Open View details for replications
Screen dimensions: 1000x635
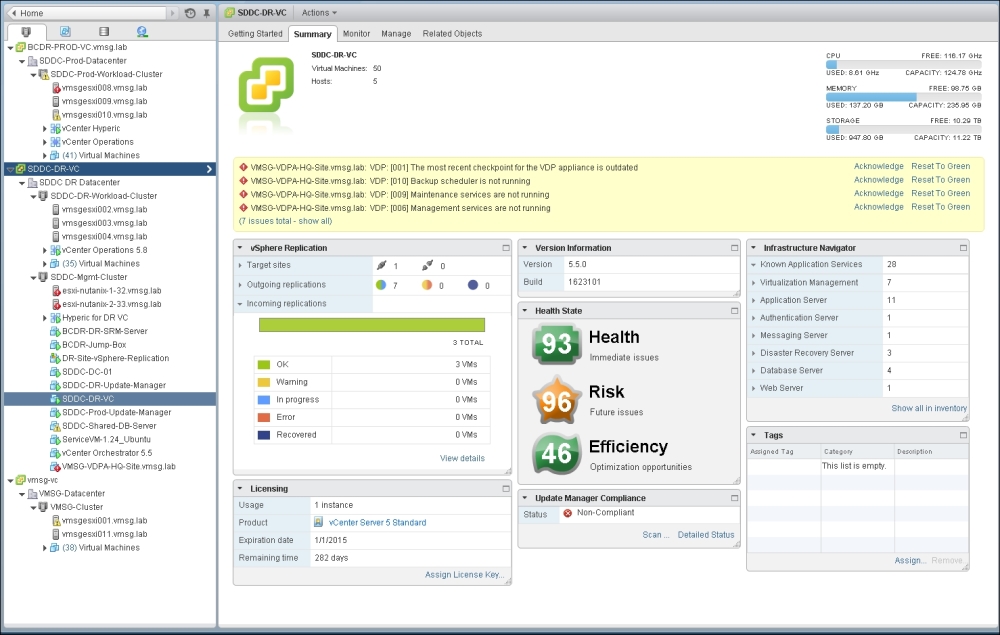pos(462,458)
